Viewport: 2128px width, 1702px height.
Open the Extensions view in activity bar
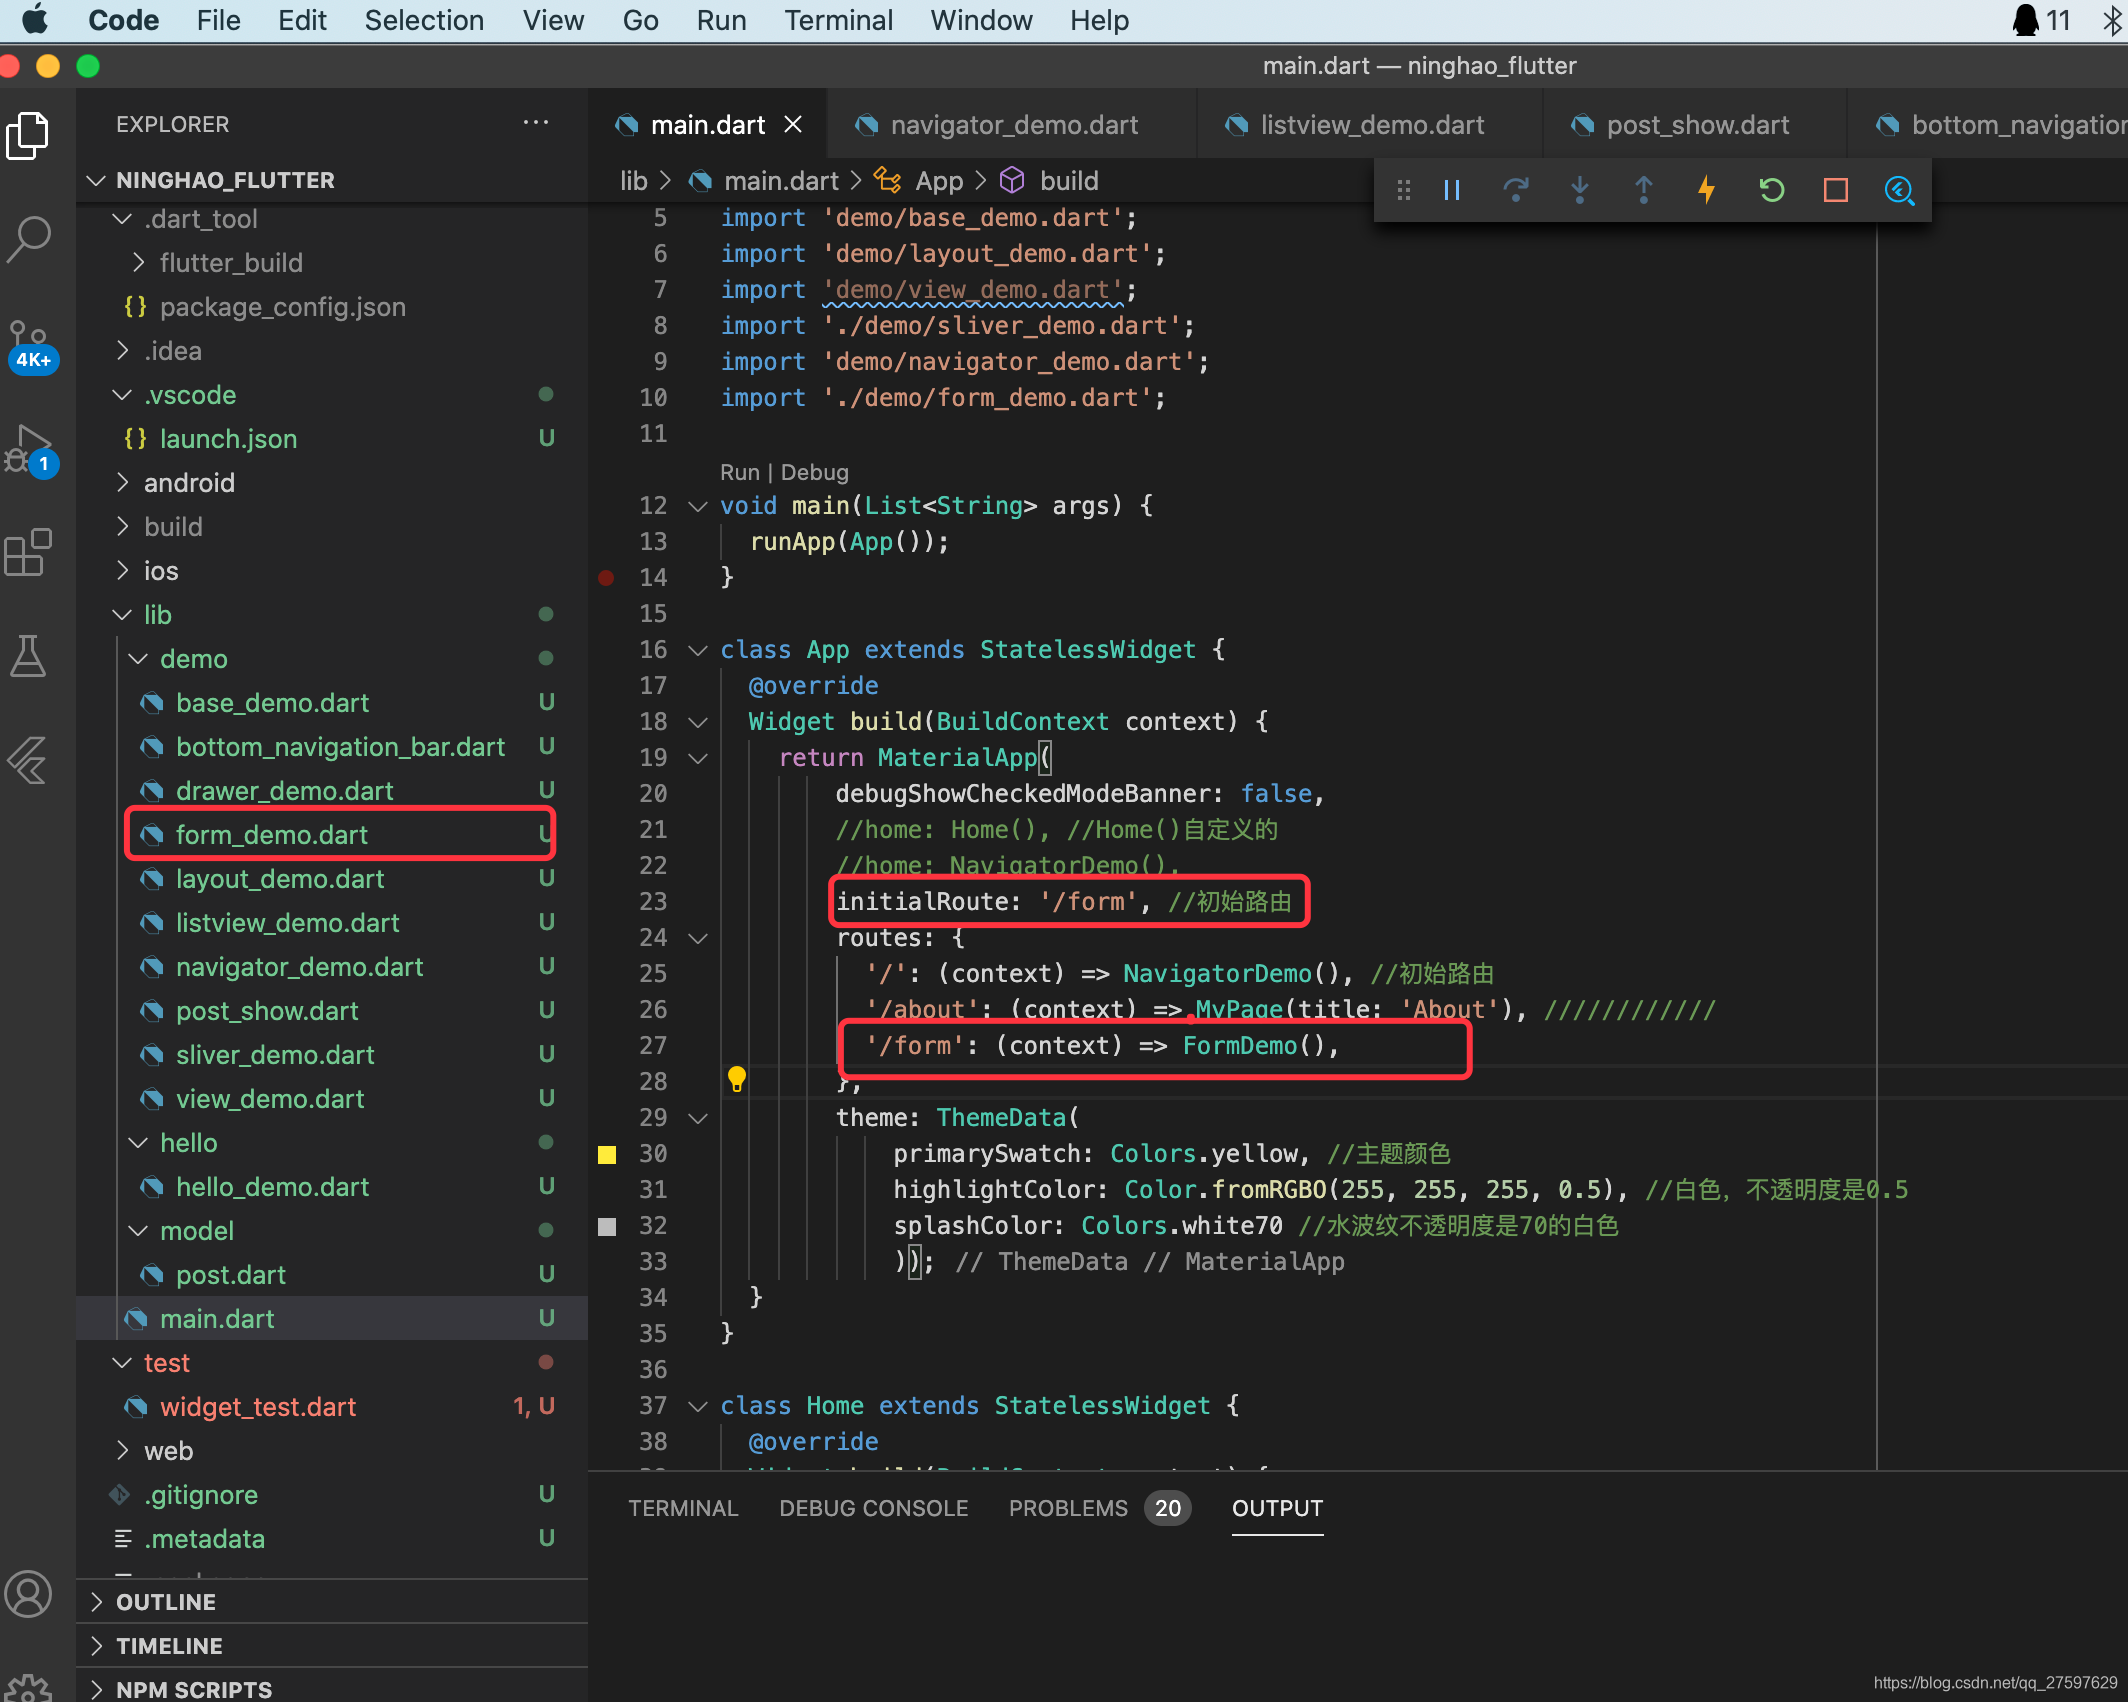coord(29,553)
